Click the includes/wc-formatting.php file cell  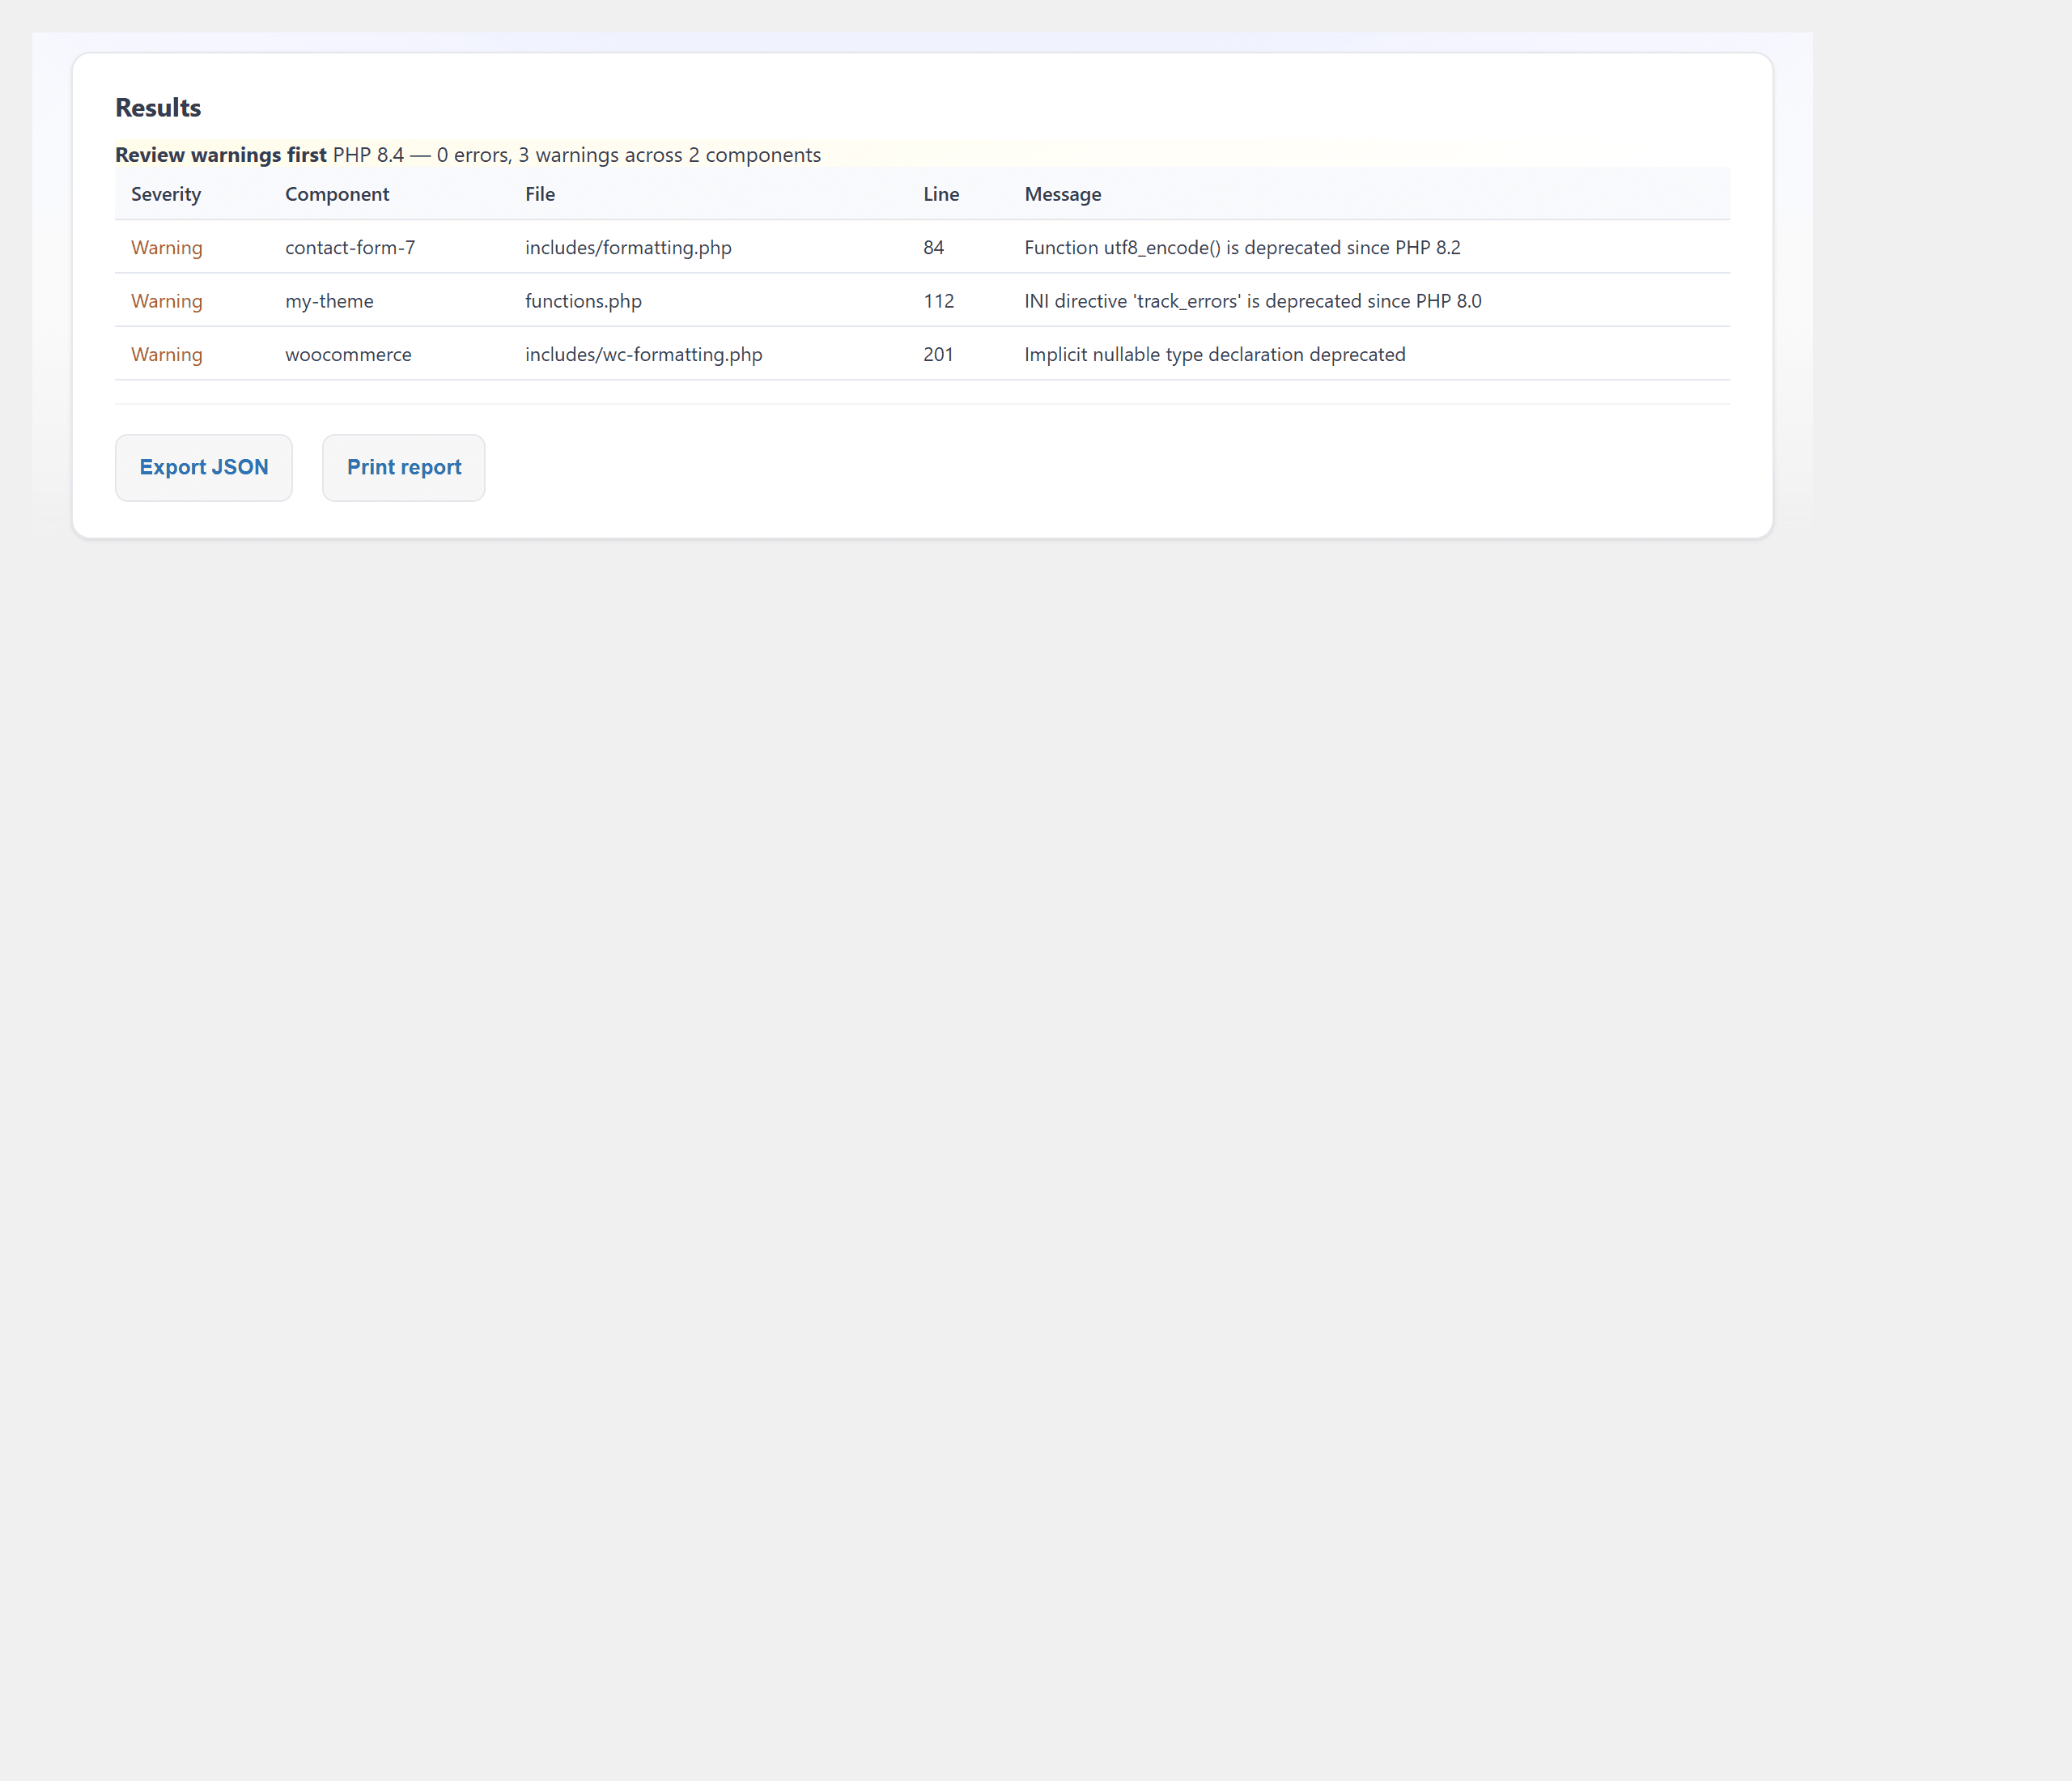tap(643, 354)
